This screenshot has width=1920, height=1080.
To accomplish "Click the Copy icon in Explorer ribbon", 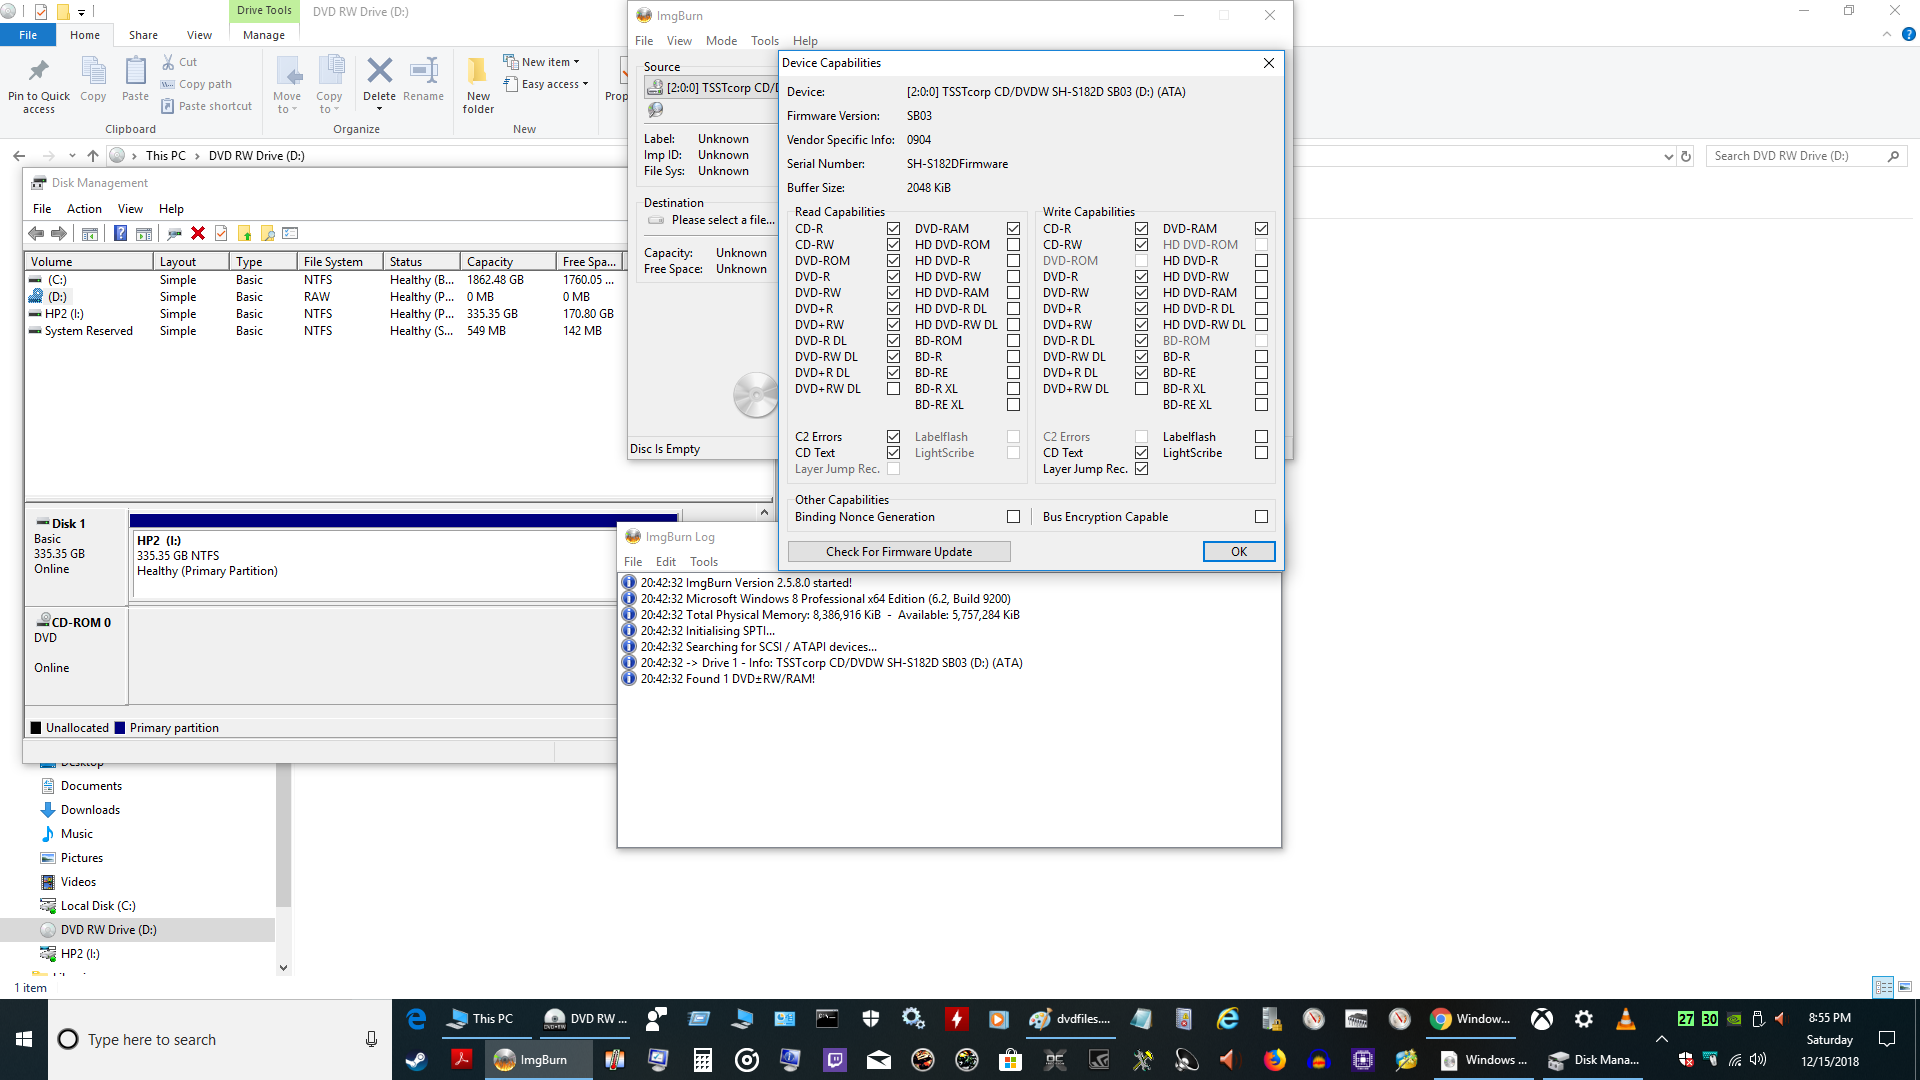I will click(93, 72).
